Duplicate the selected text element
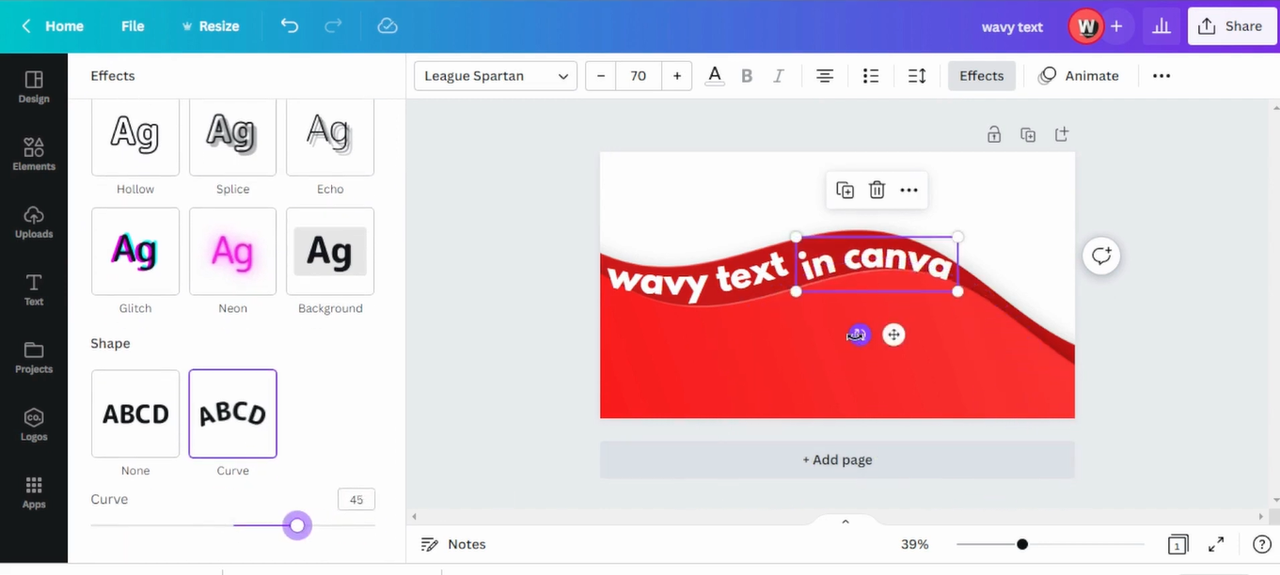The height and width of the screenshot is (575, 1280). click(x=845, y=190)
